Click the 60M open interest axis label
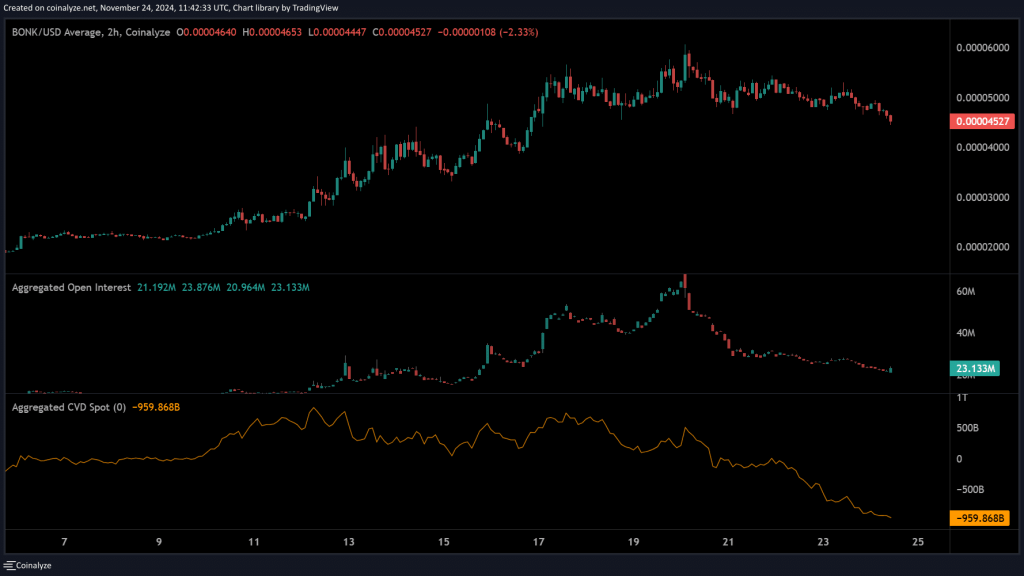The image size is (1024, 576). click(x=965, y=292)
